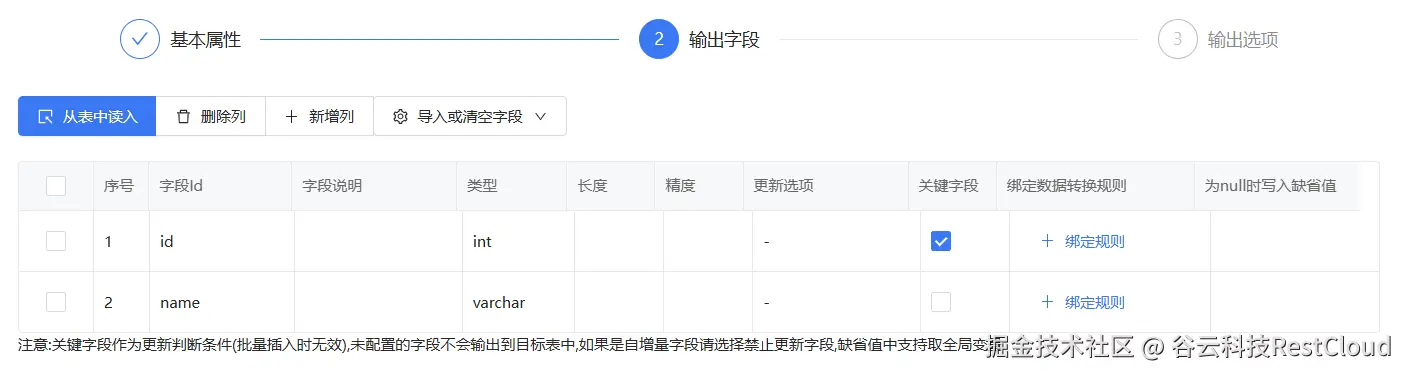Viewport: 1406px width, 374px height.
Task: Tick the select-all checkbox in table header
Action: tap(56, 186)
